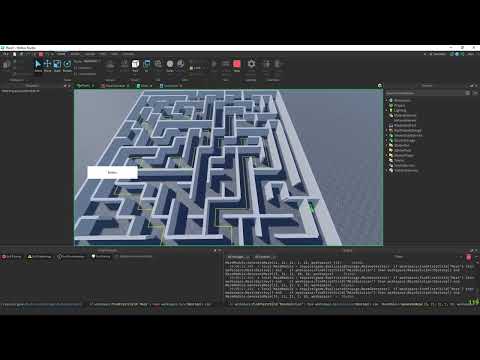This screenshot has height=360, width=480.
Task: Select ServerScriptService in the Explorer
Action: coord(406,135)
